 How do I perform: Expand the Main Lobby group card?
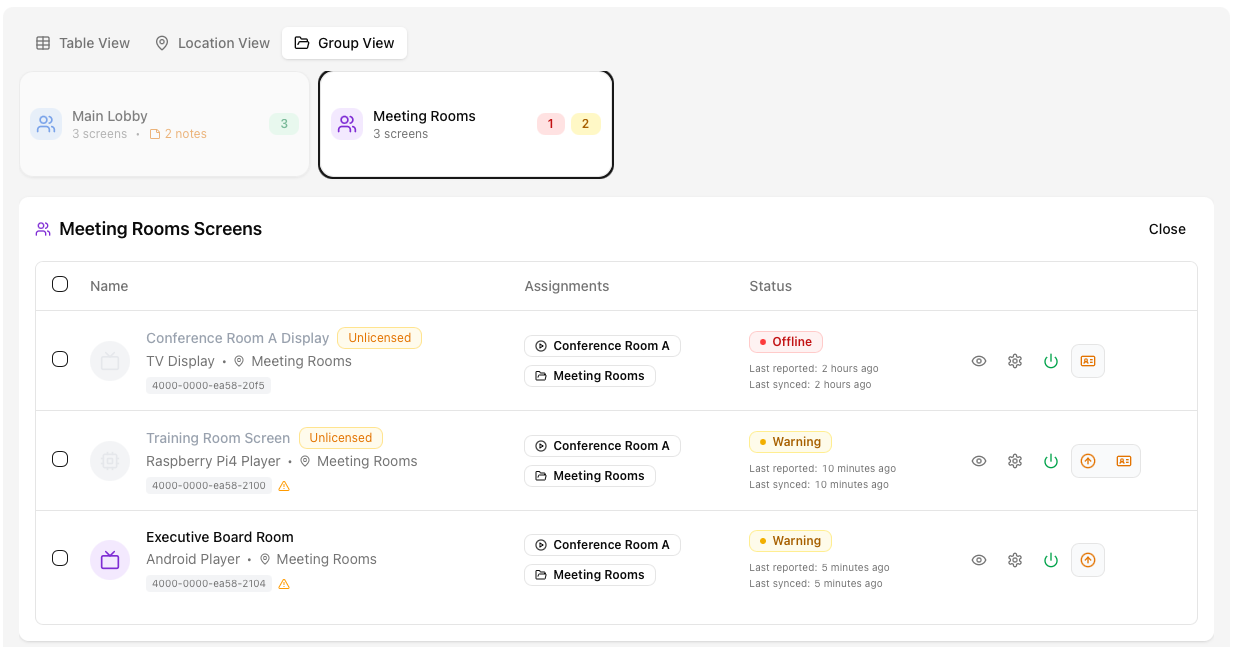(x=164, y=124)
